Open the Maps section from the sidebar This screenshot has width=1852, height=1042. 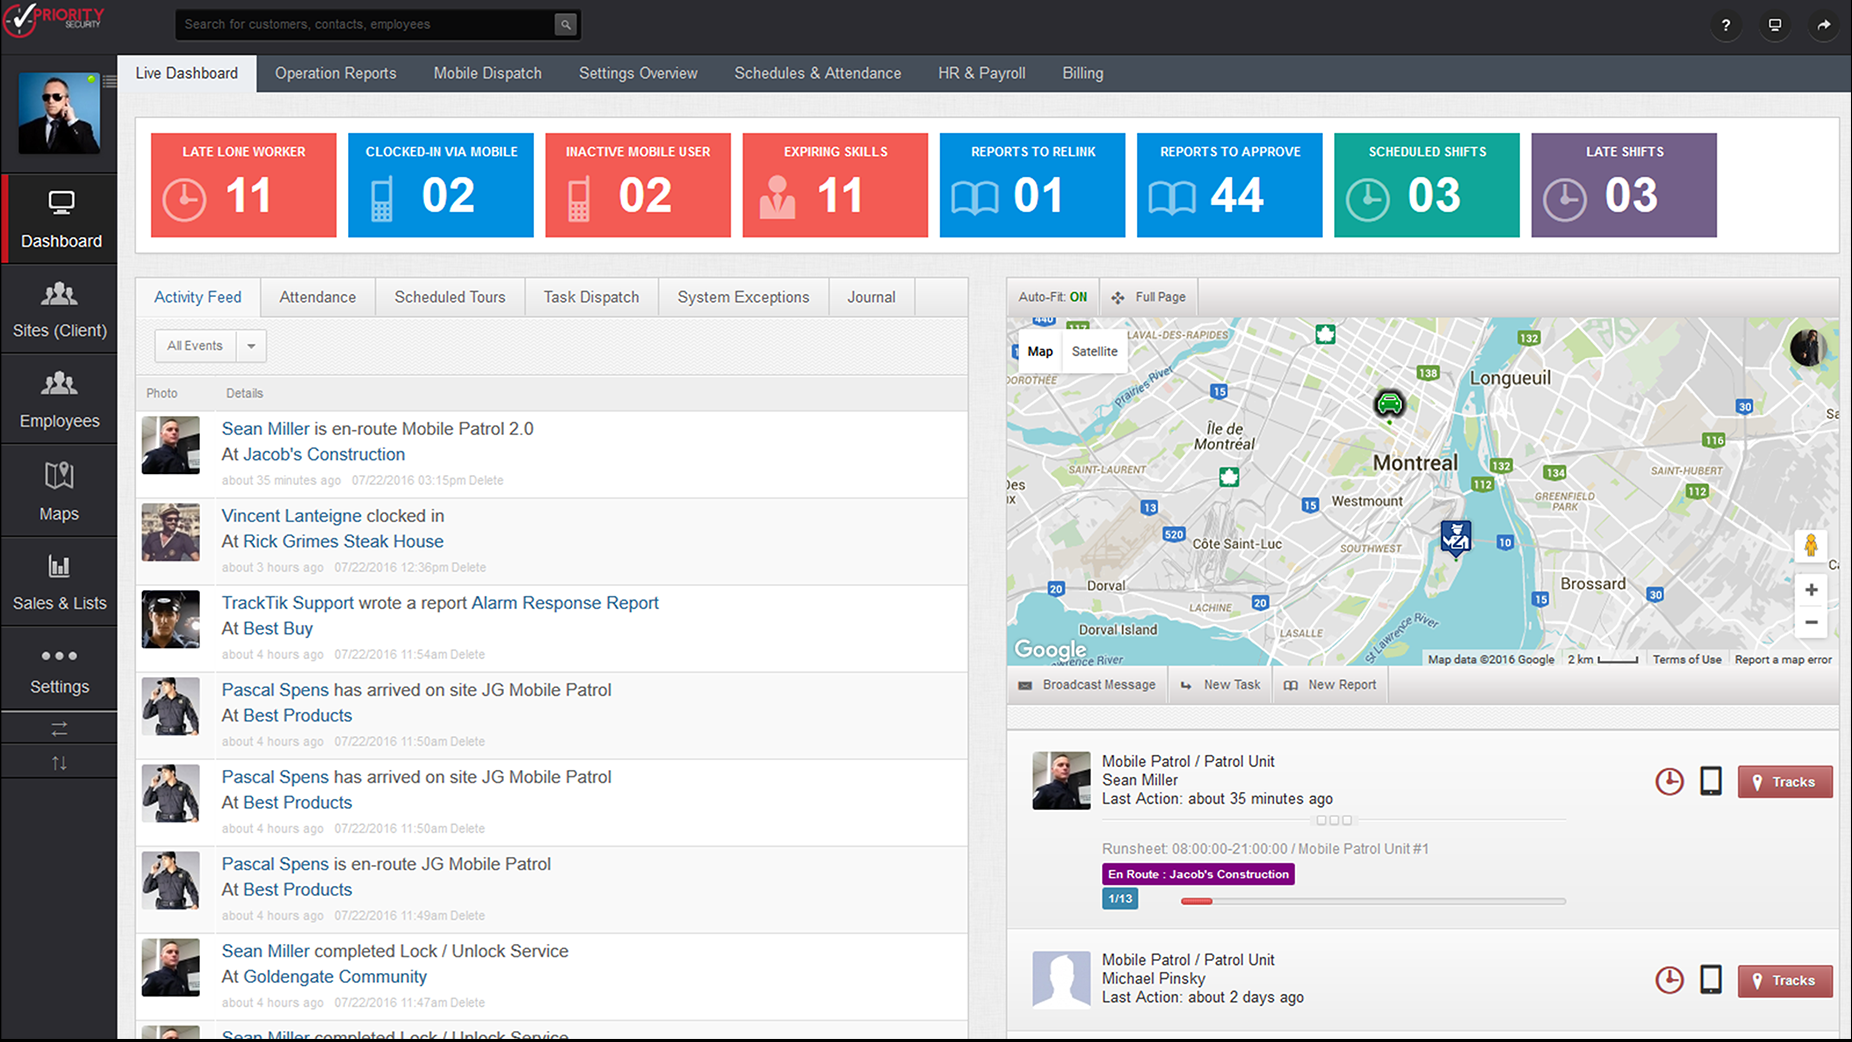click(x=59, y=490)
